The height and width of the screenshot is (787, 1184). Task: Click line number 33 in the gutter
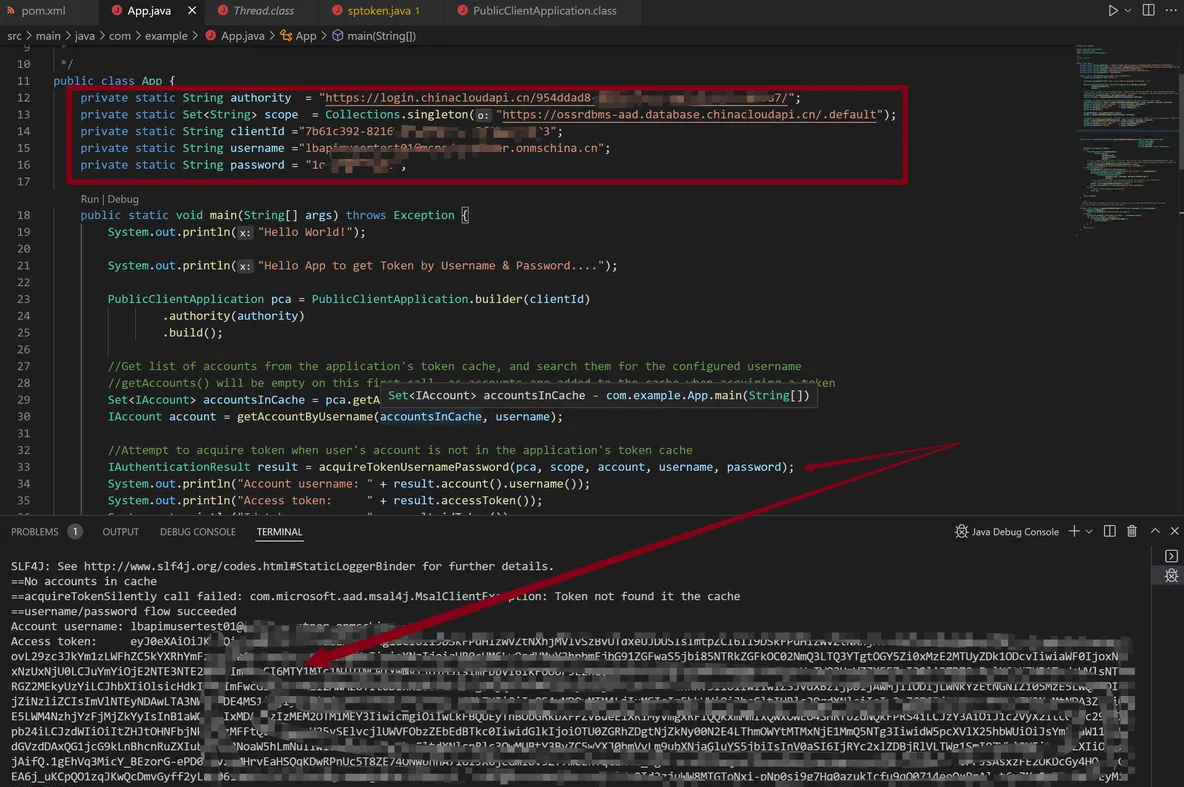coord(23,467)
